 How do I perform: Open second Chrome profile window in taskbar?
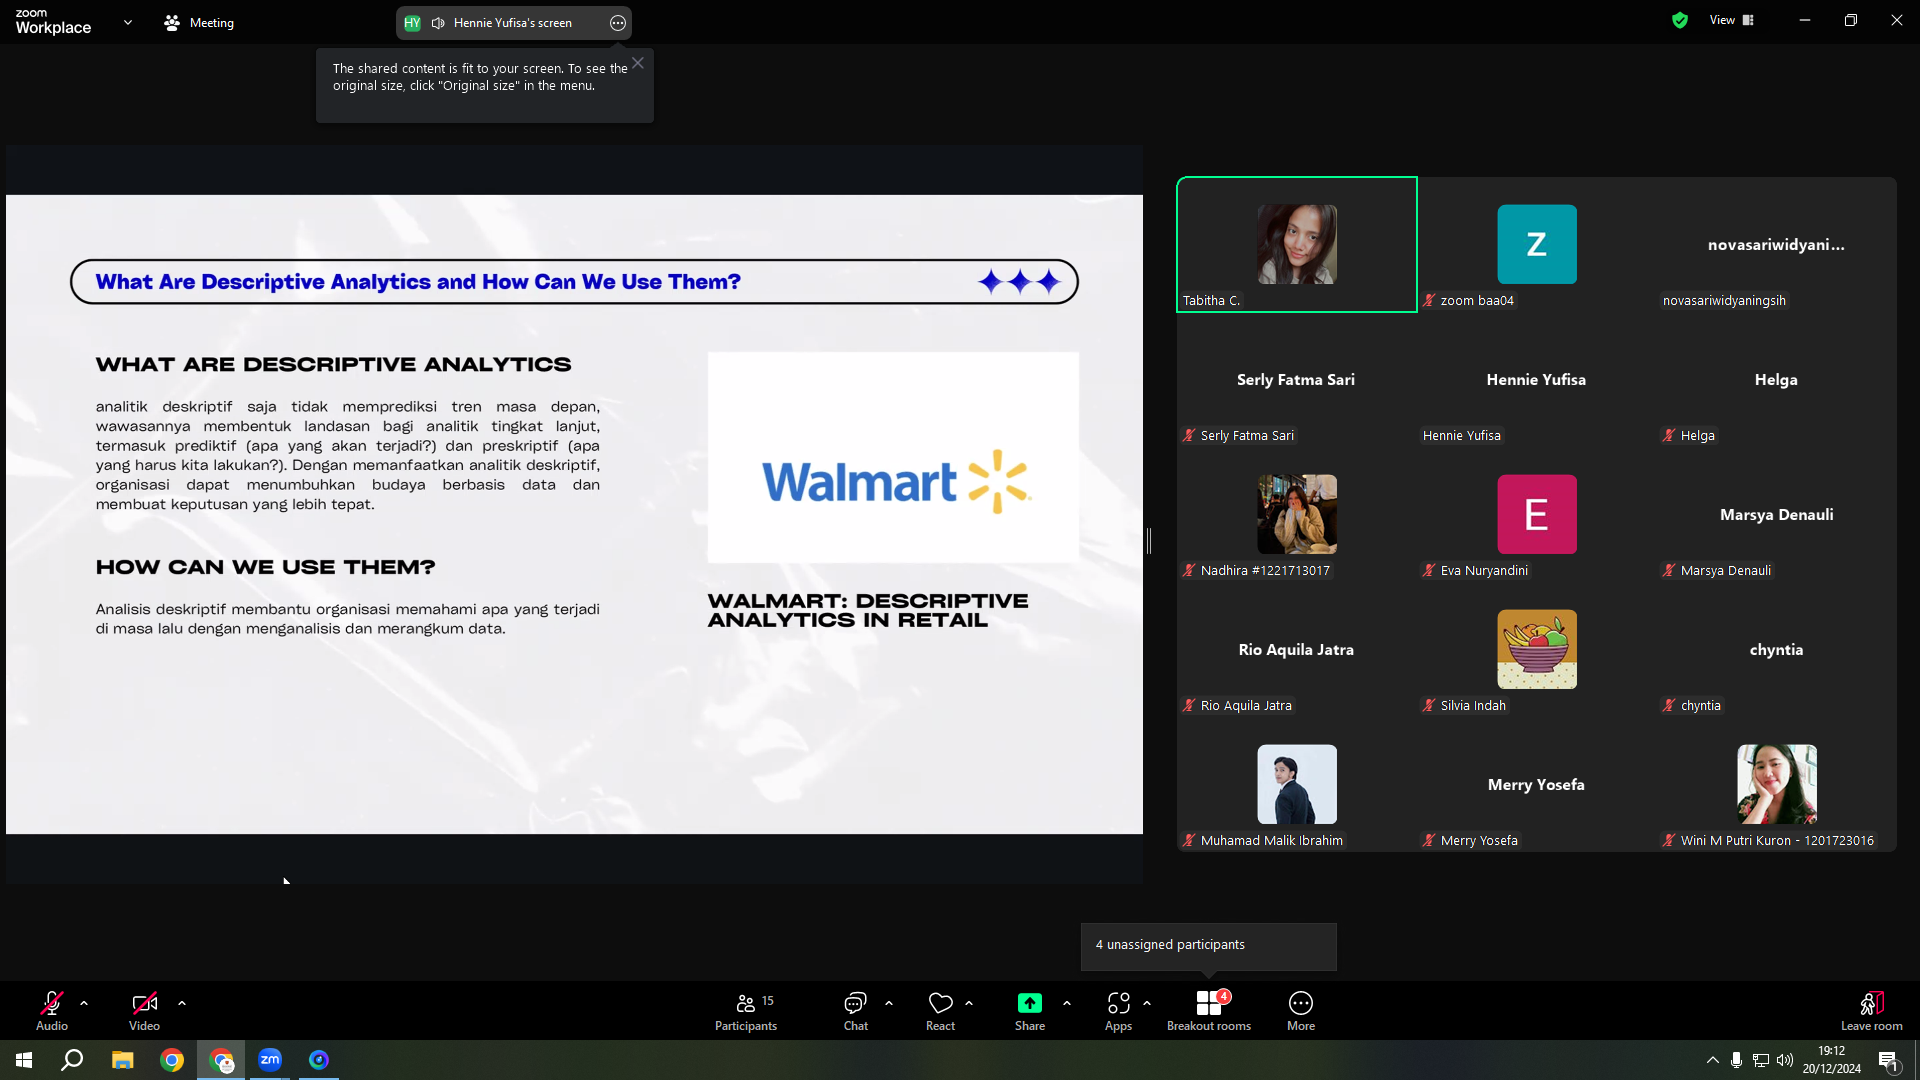(x=221, y=1060)
